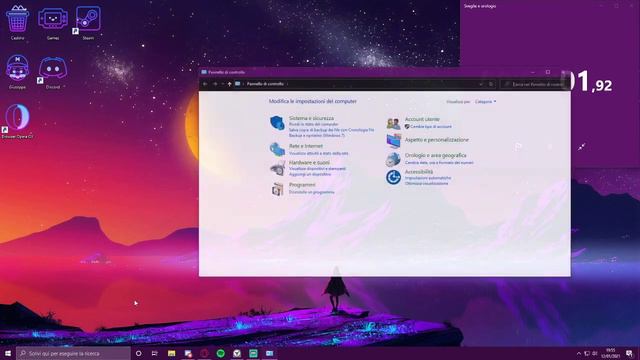Screen dimensions: 640x360
Task: Click Cambia data, ora o formato numeri
Action: (x=439, y=162)
